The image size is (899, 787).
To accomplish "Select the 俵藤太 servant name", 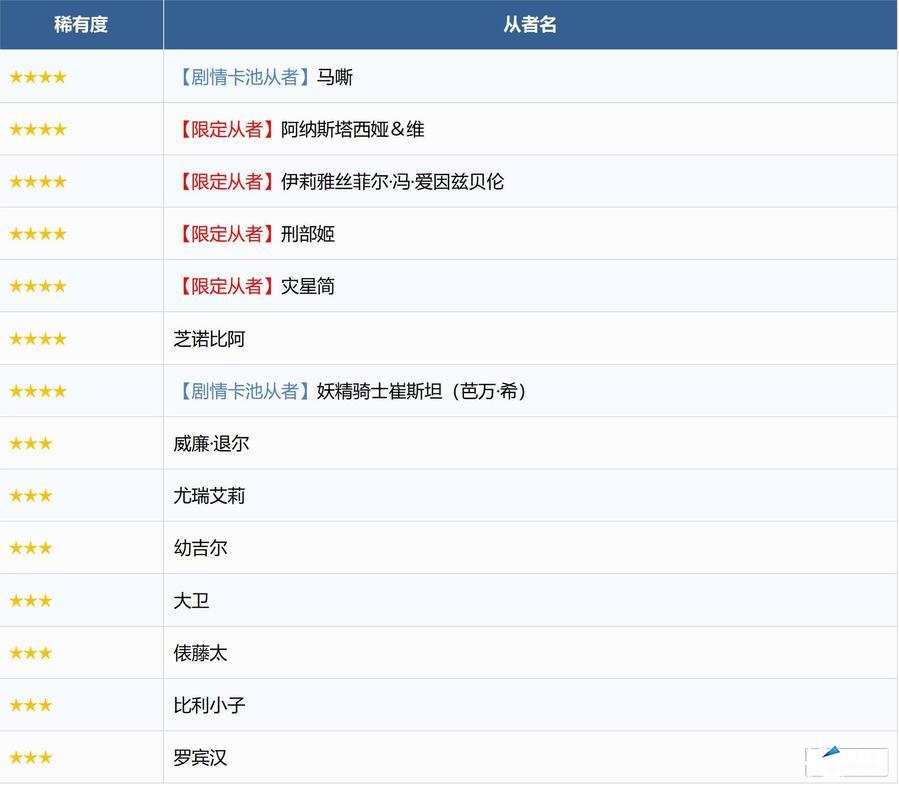I will [200, 653].
